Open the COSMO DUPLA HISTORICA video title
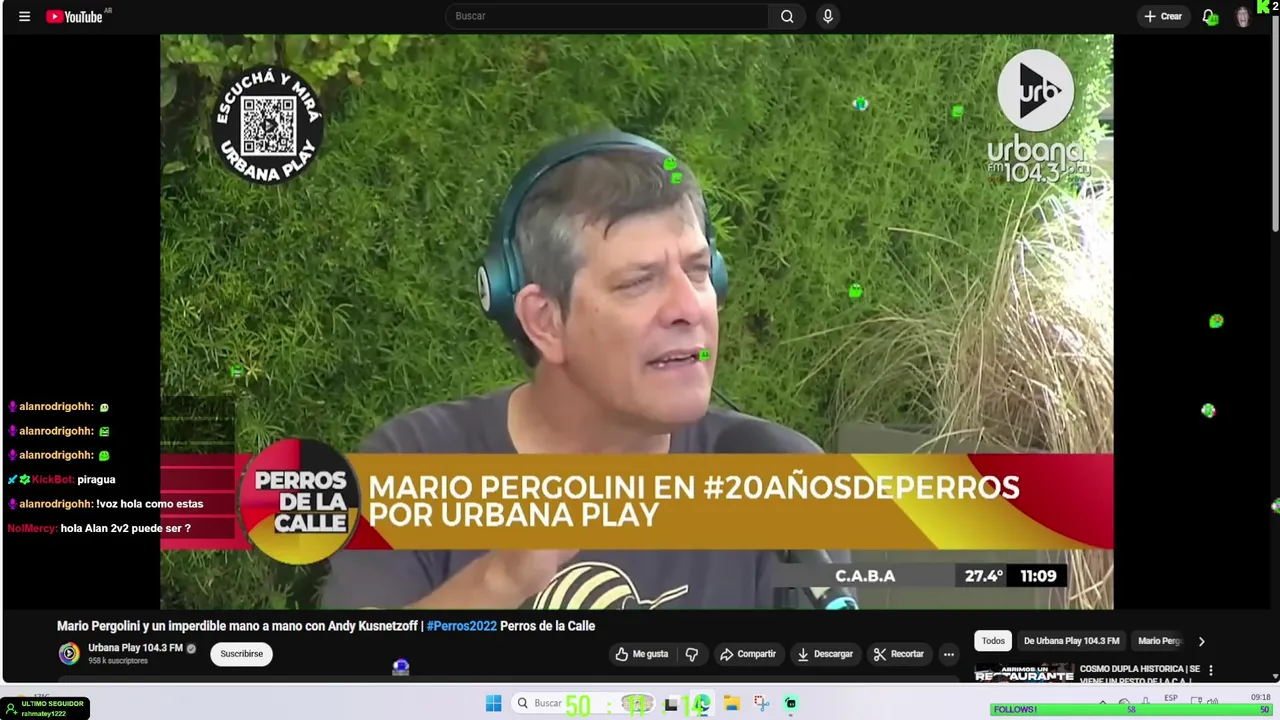Viewport: 1280px width, 720px height. click(1139, 674)
